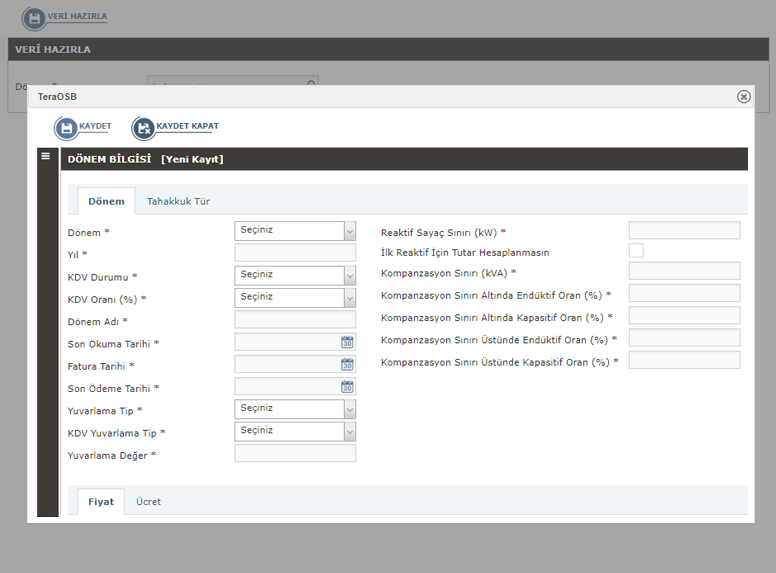The width and height of the screenshot is (776, 573).
Task: Open calendar for Fatura Tarihi
Action: coord(347,364)
